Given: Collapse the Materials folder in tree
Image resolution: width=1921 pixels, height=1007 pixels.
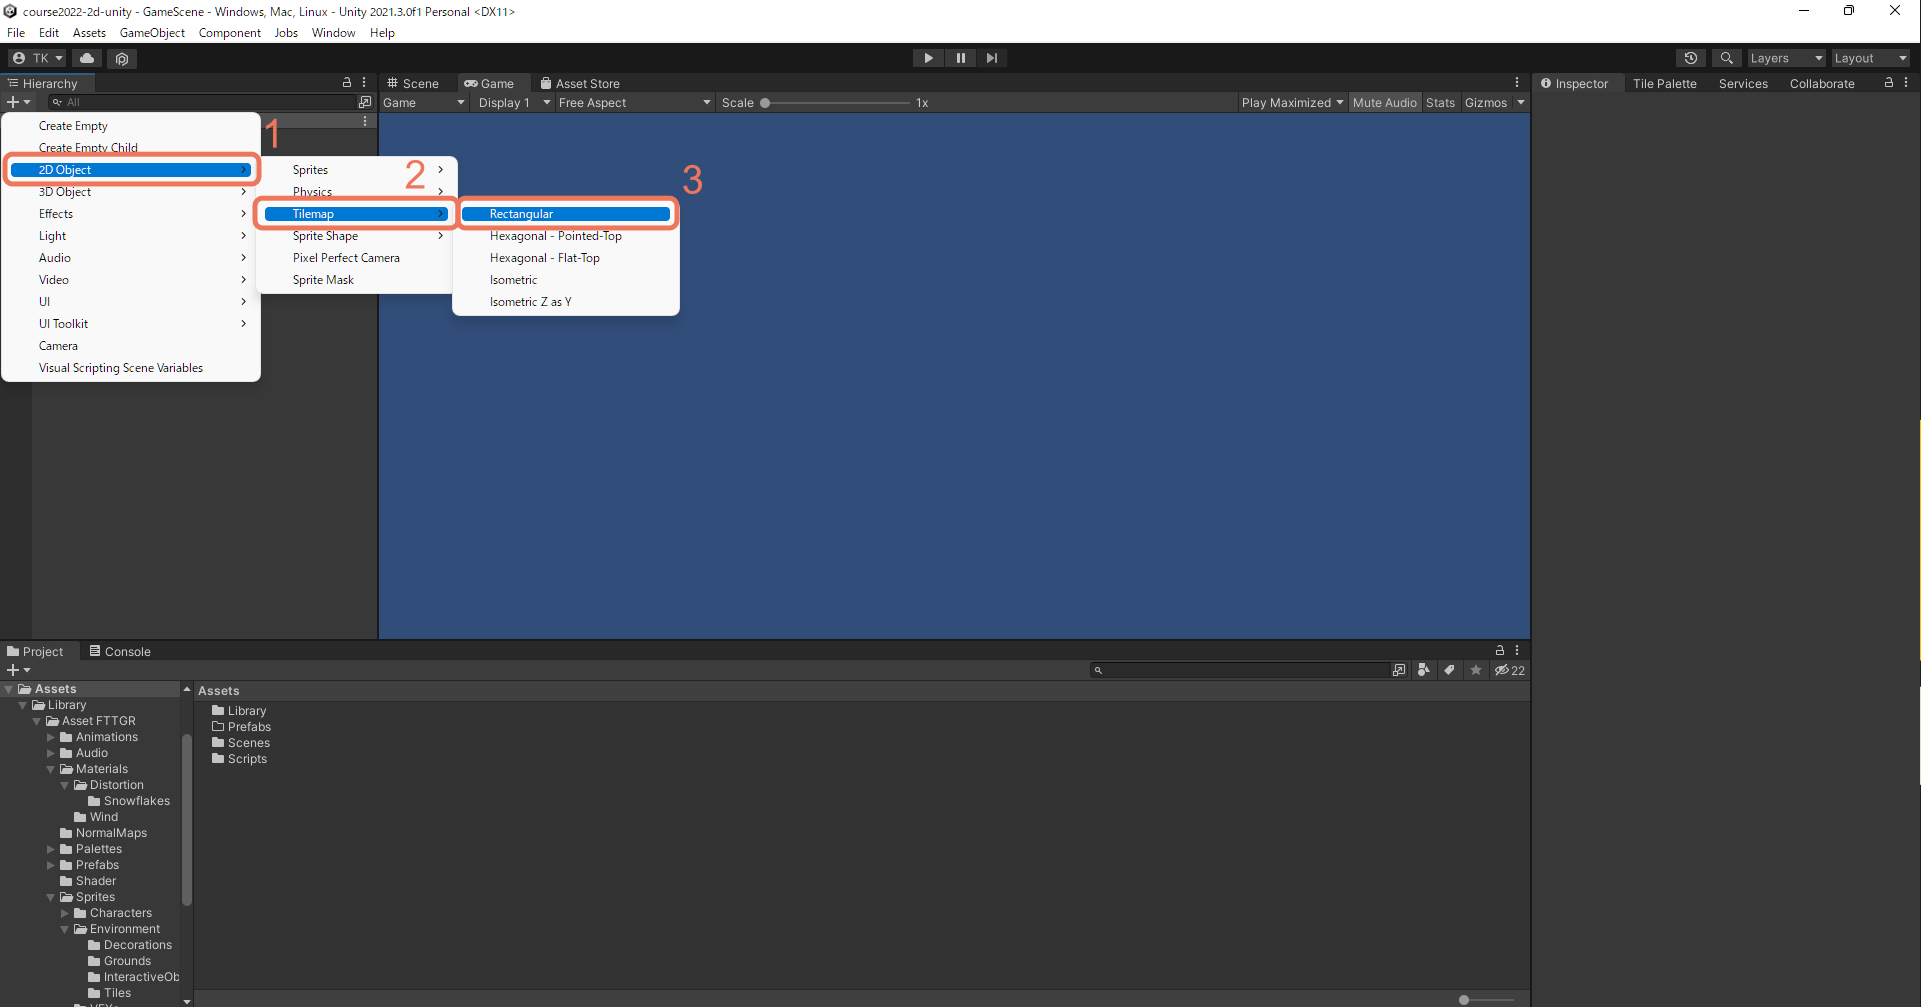Looking at the screenshot, I should tap(51, 769).
